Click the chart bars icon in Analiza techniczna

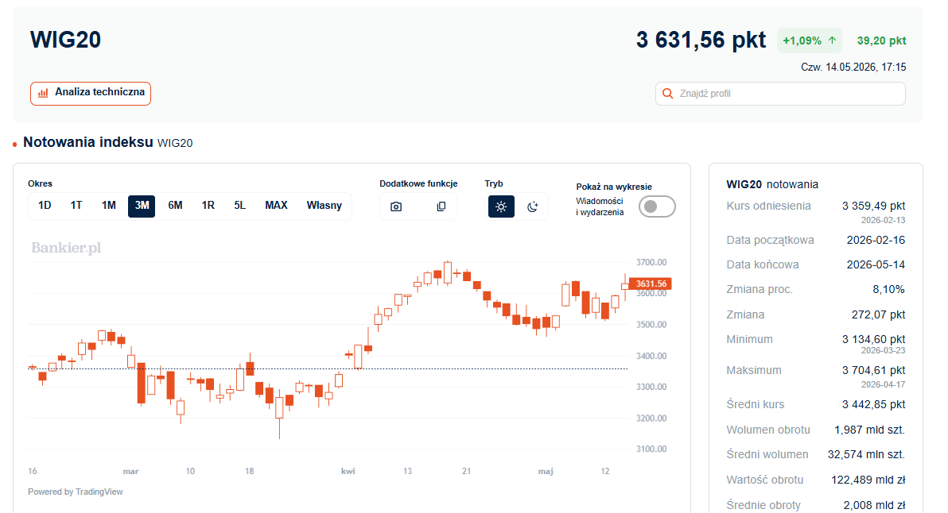click(x=43, y=93)
